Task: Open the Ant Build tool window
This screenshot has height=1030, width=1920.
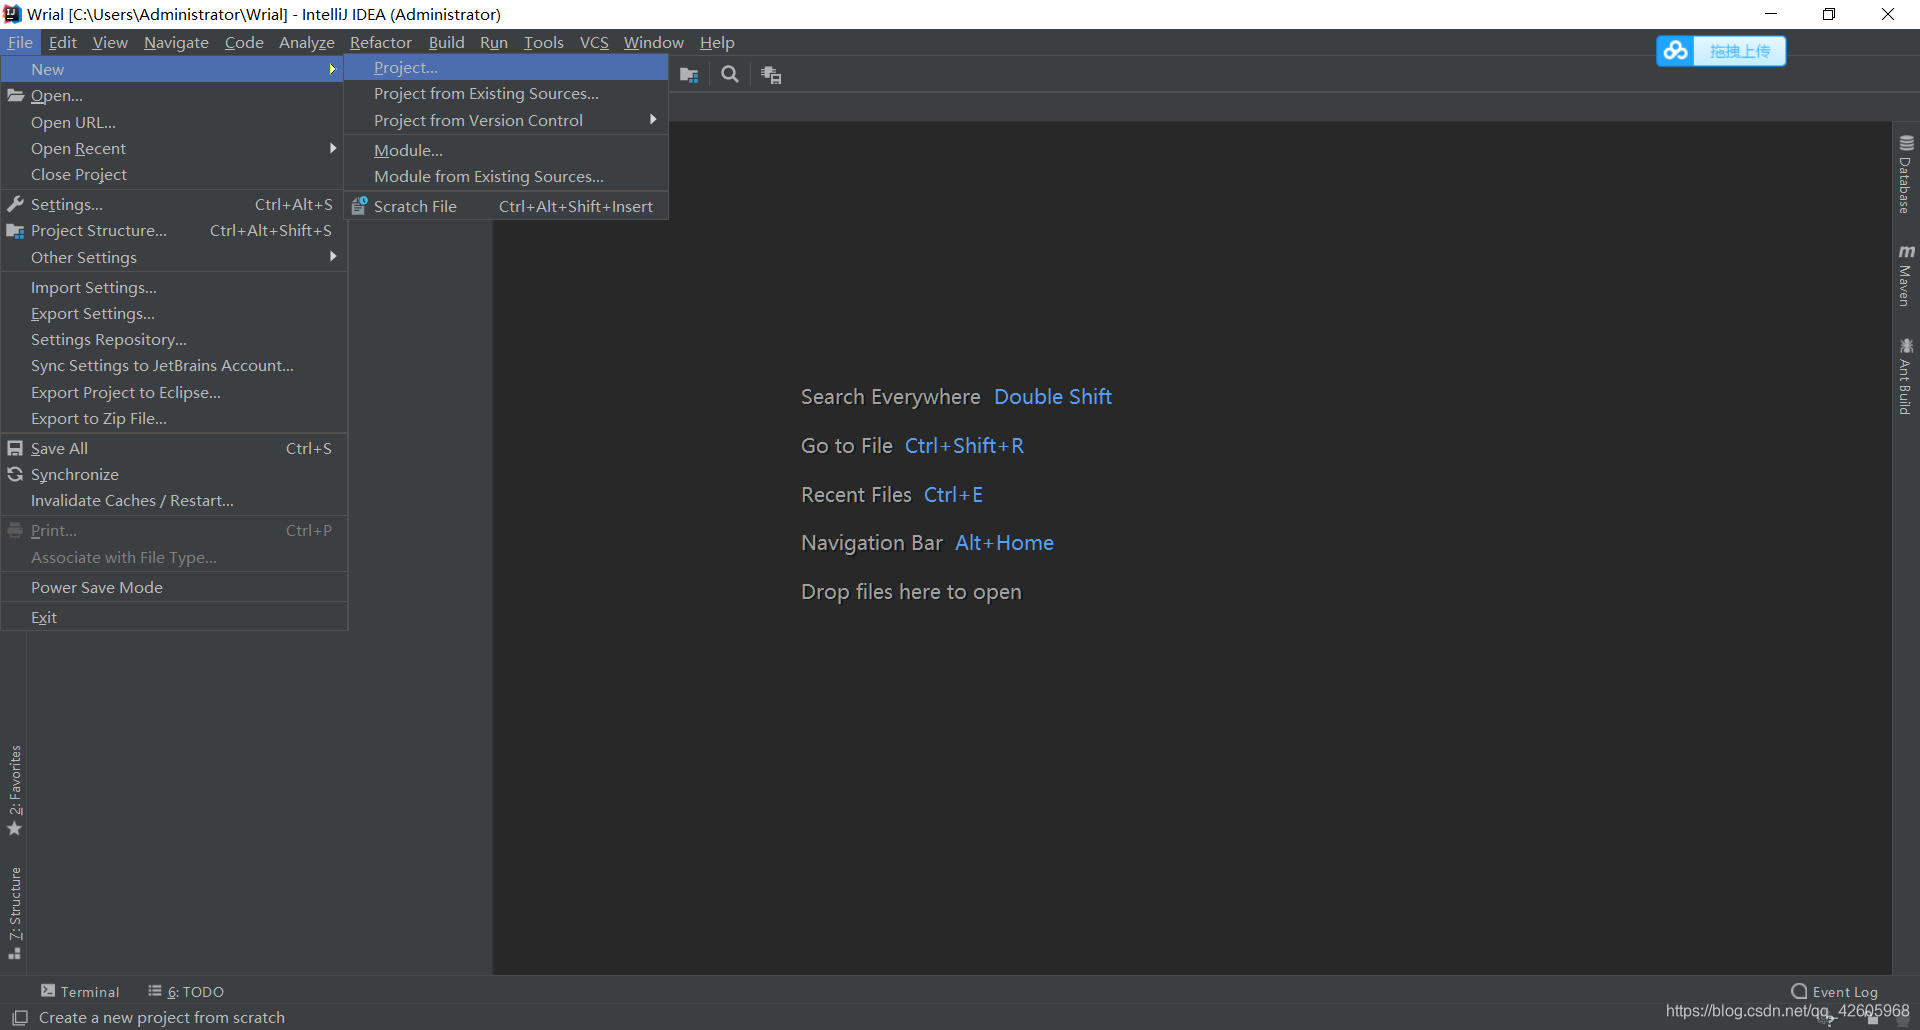Action: 1905,376
